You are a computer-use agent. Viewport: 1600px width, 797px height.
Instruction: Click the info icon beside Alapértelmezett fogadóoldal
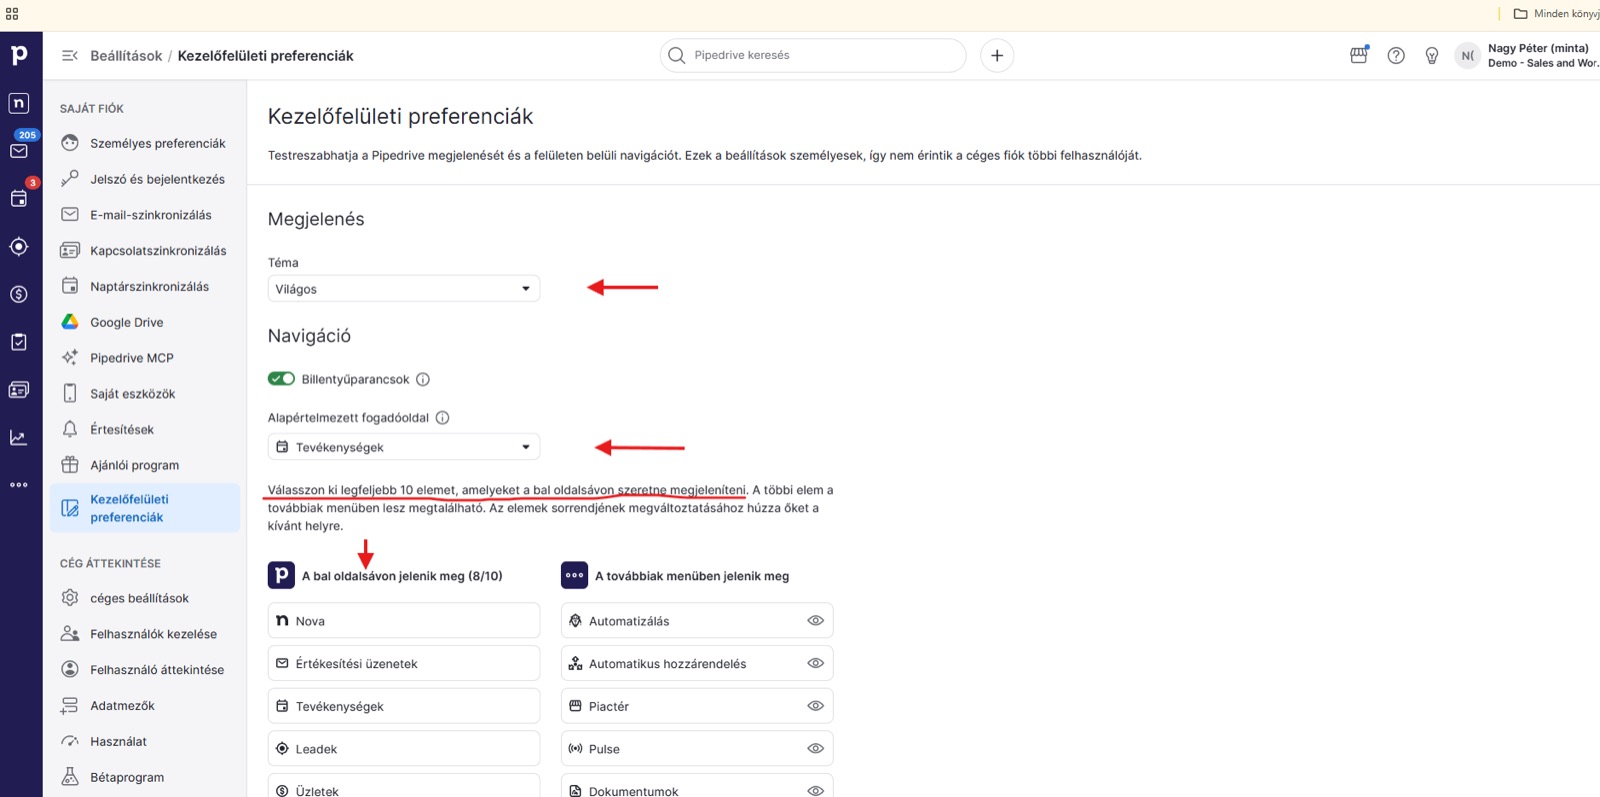[442, 417]
